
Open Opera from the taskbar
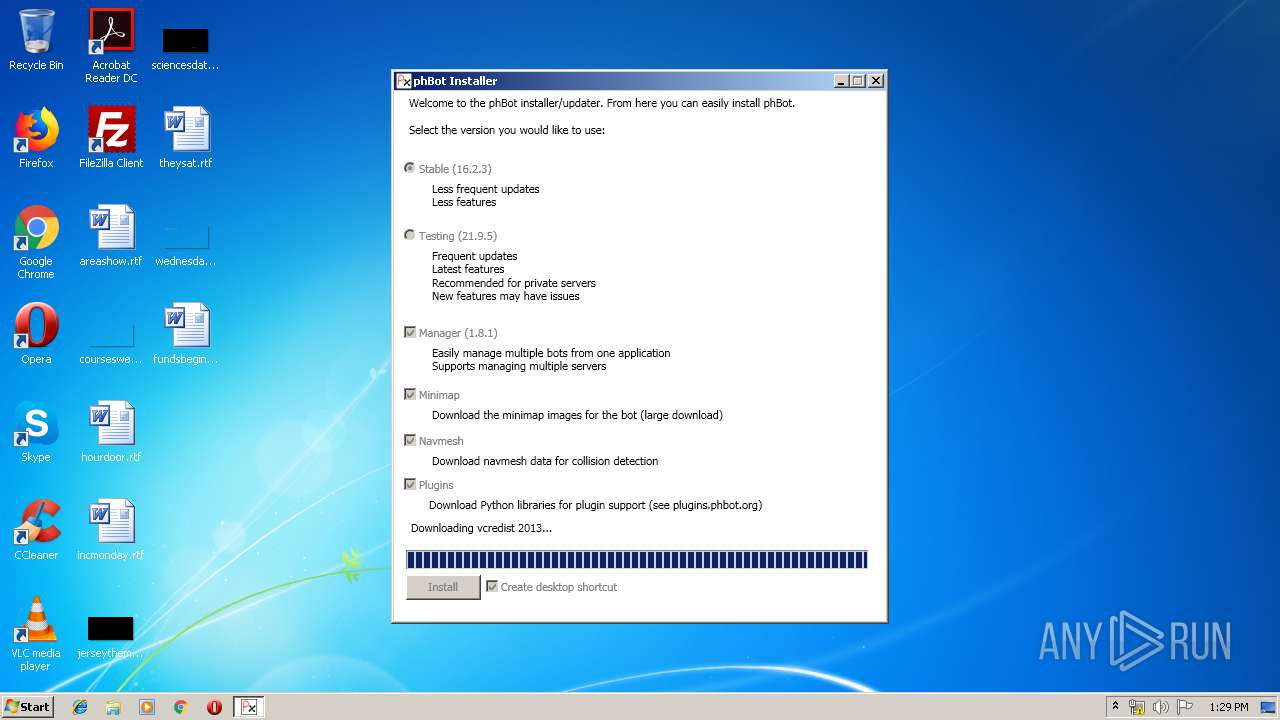[214, 707]
